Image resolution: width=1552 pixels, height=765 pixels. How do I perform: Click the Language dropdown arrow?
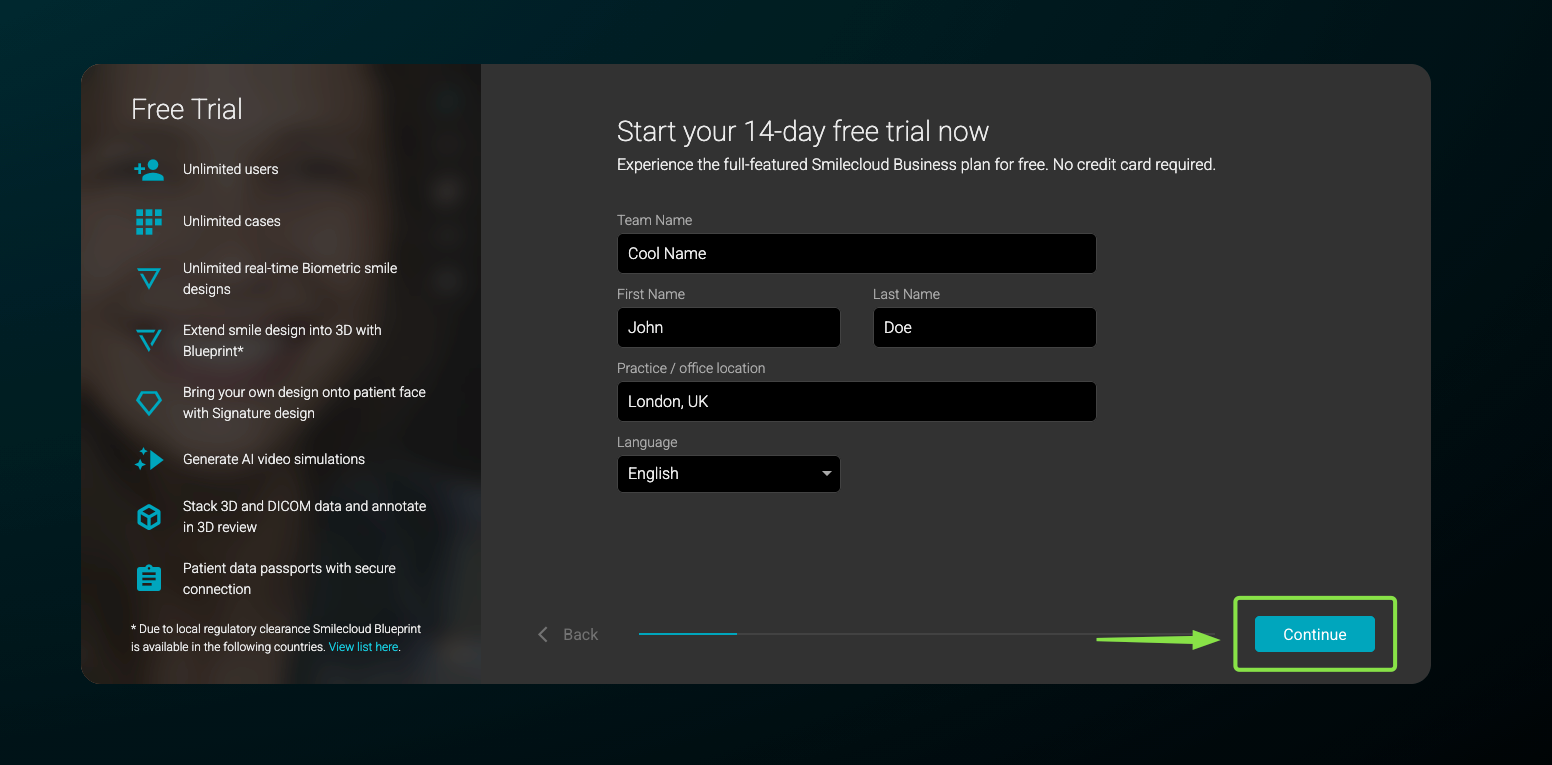[827, 474]
